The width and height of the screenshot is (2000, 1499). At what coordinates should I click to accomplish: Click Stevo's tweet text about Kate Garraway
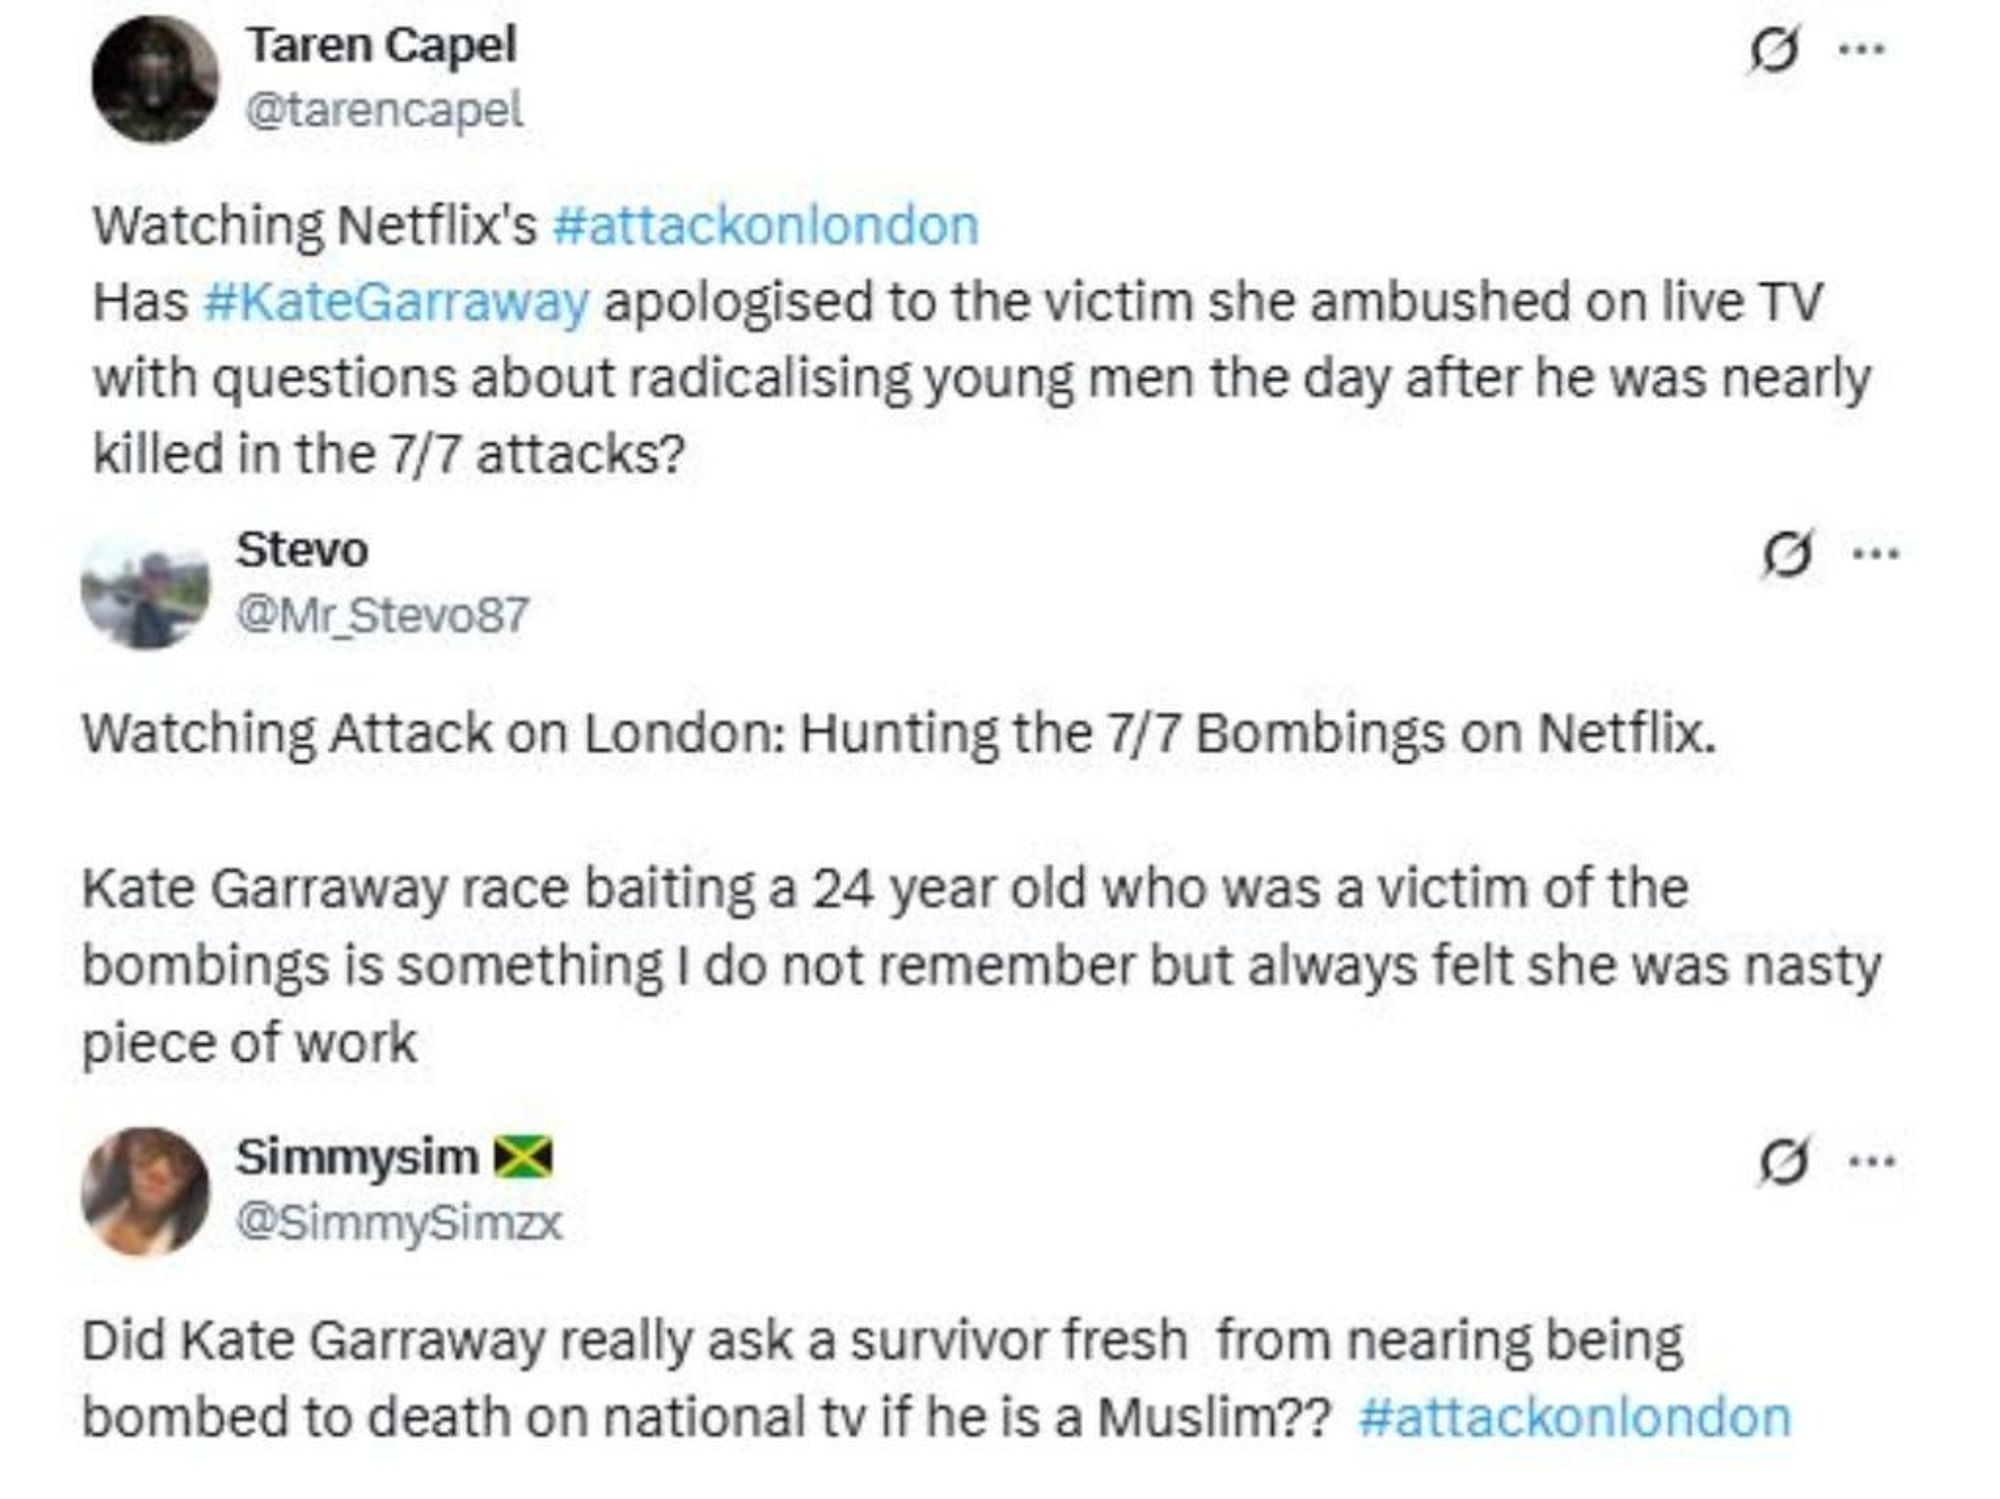coord(980,965)
